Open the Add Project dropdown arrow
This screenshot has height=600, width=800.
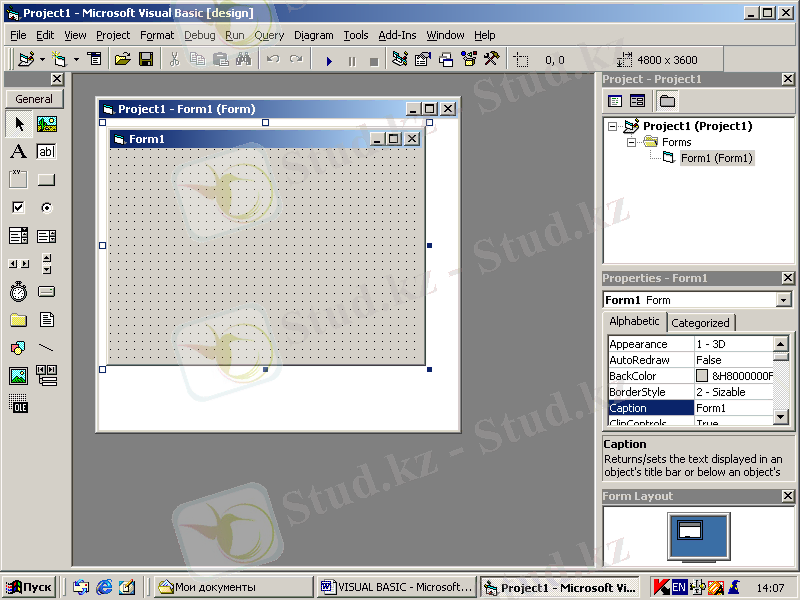[x=42, y=60]
